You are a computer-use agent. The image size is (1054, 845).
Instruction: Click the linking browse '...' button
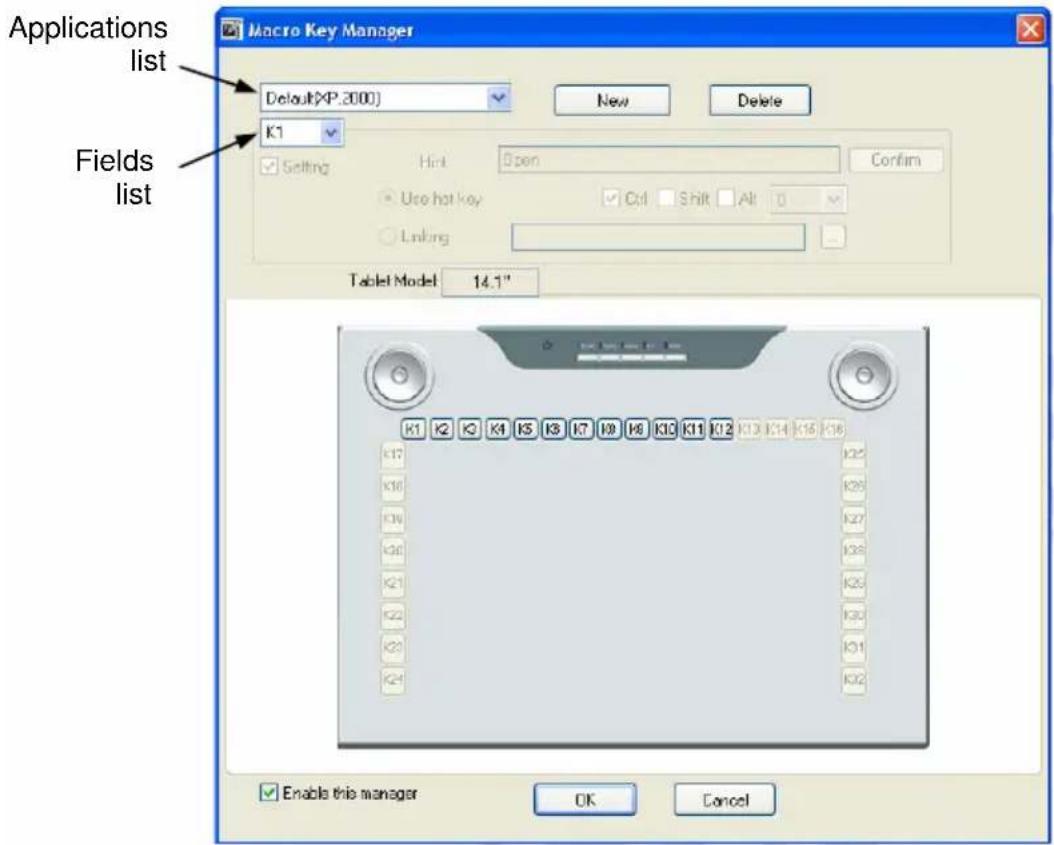[833, 237]
